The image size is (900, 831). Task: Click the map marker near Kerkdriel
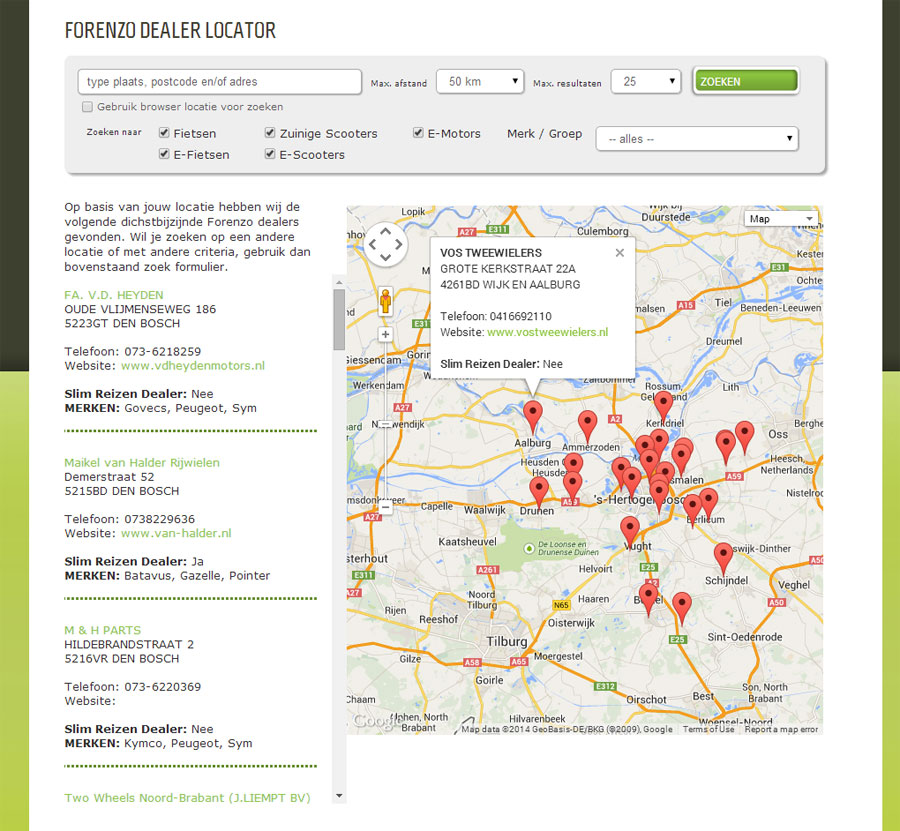pyautogui.click(x=663, y=407)
